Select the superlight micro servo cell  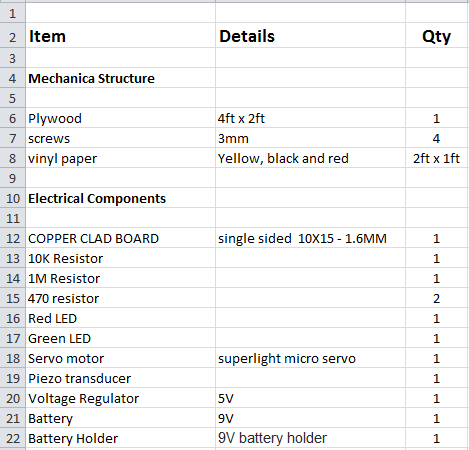tap(310, 358)
